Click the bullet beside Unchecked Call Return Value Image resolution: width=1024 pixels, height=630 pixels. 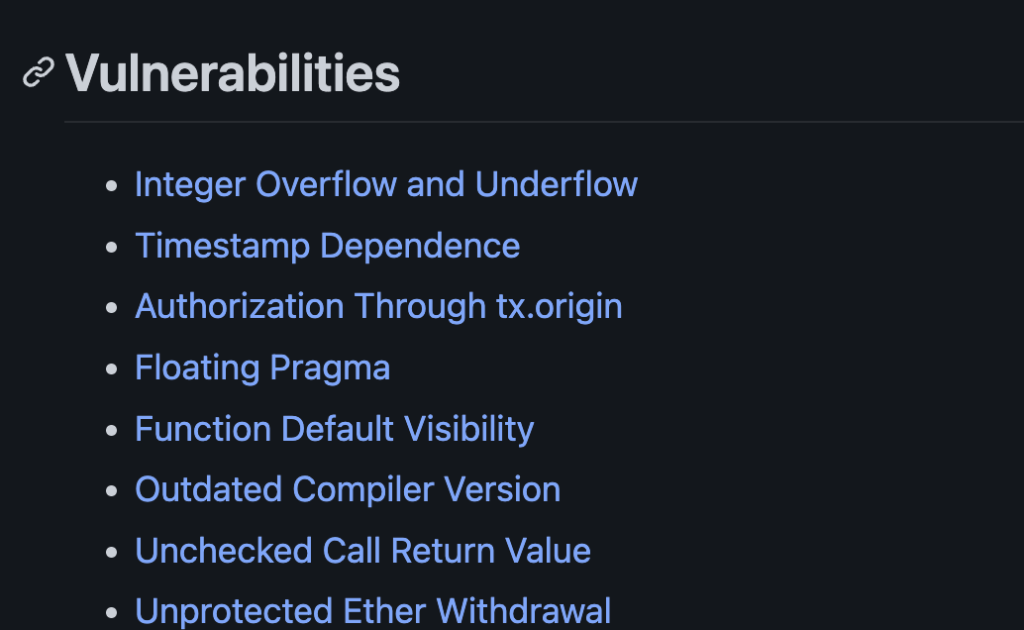click(x=112, y=552)
